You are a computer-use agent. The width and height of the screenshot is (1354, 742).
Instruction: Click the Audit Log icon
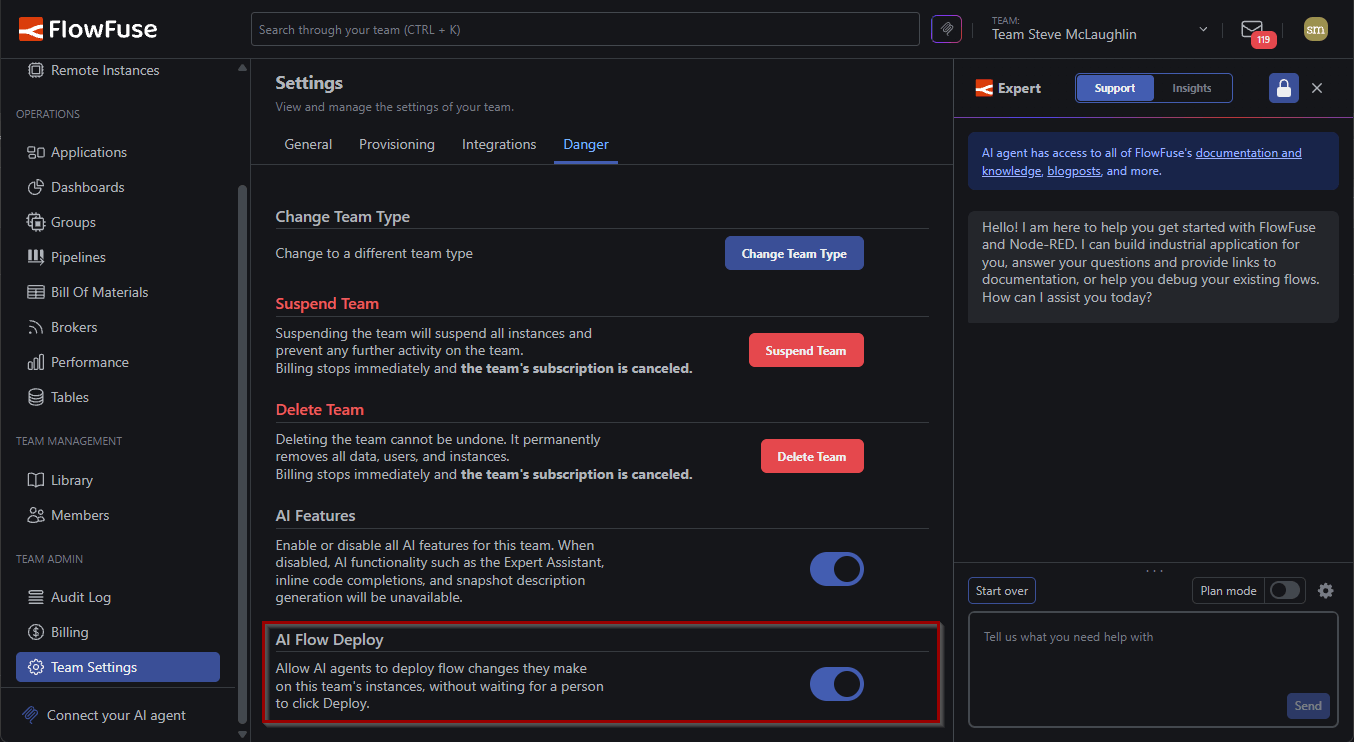36,597
